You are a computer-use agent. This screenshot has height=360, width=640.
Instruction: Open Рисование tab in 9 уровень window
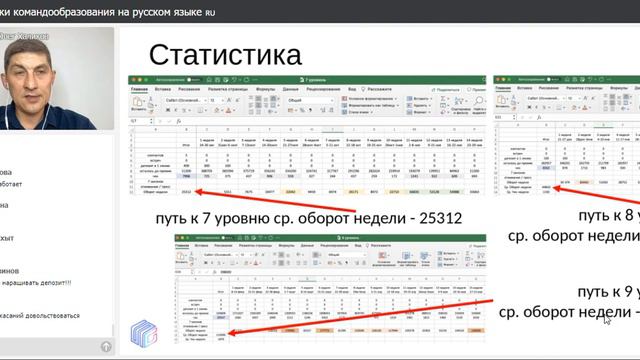click(x=223, y=246)
